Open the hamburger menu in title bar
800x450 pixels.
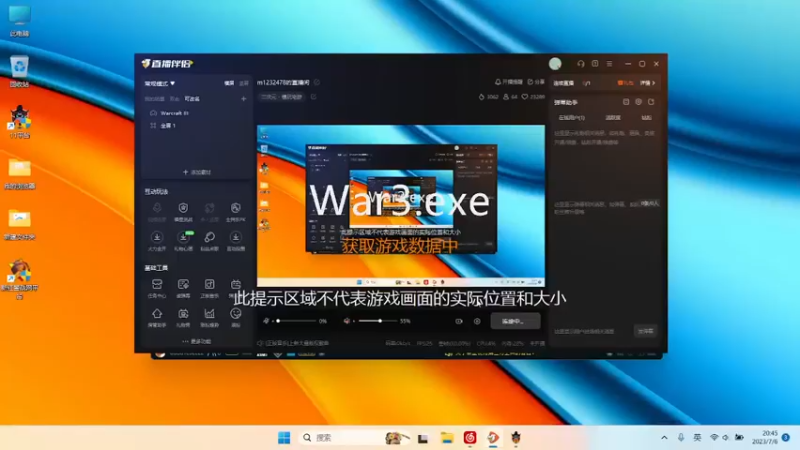(609, 64)
